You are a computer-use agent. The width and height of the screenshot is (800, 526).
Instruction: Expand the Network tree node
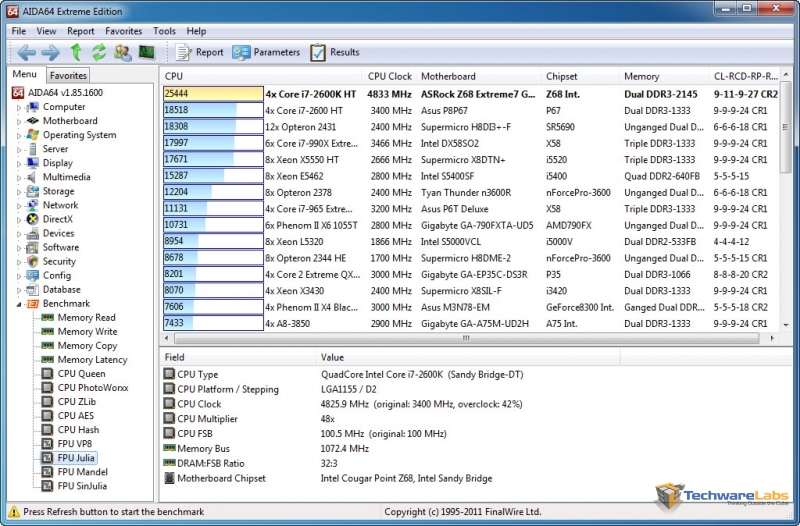[19, 206]
